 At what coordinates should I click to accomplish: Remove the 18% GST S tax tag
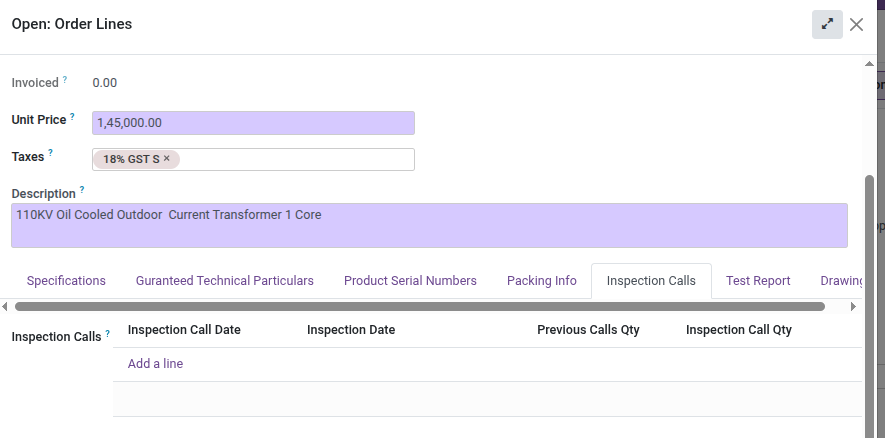point(167,159)
